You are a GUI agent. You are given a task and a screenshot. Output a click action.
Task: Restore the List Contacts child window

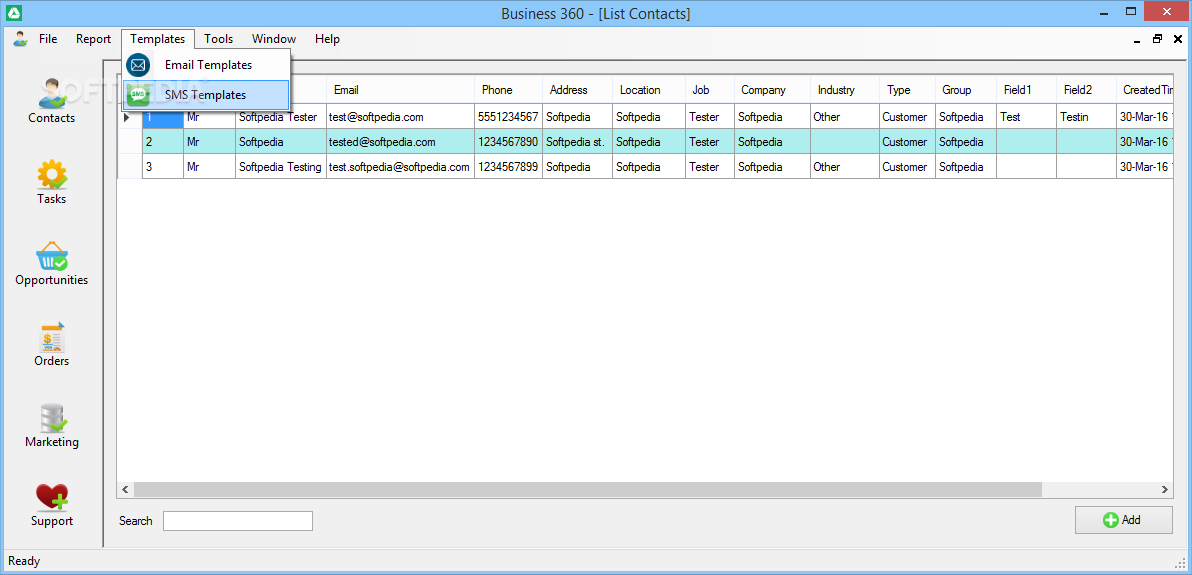coord(1157,39)
